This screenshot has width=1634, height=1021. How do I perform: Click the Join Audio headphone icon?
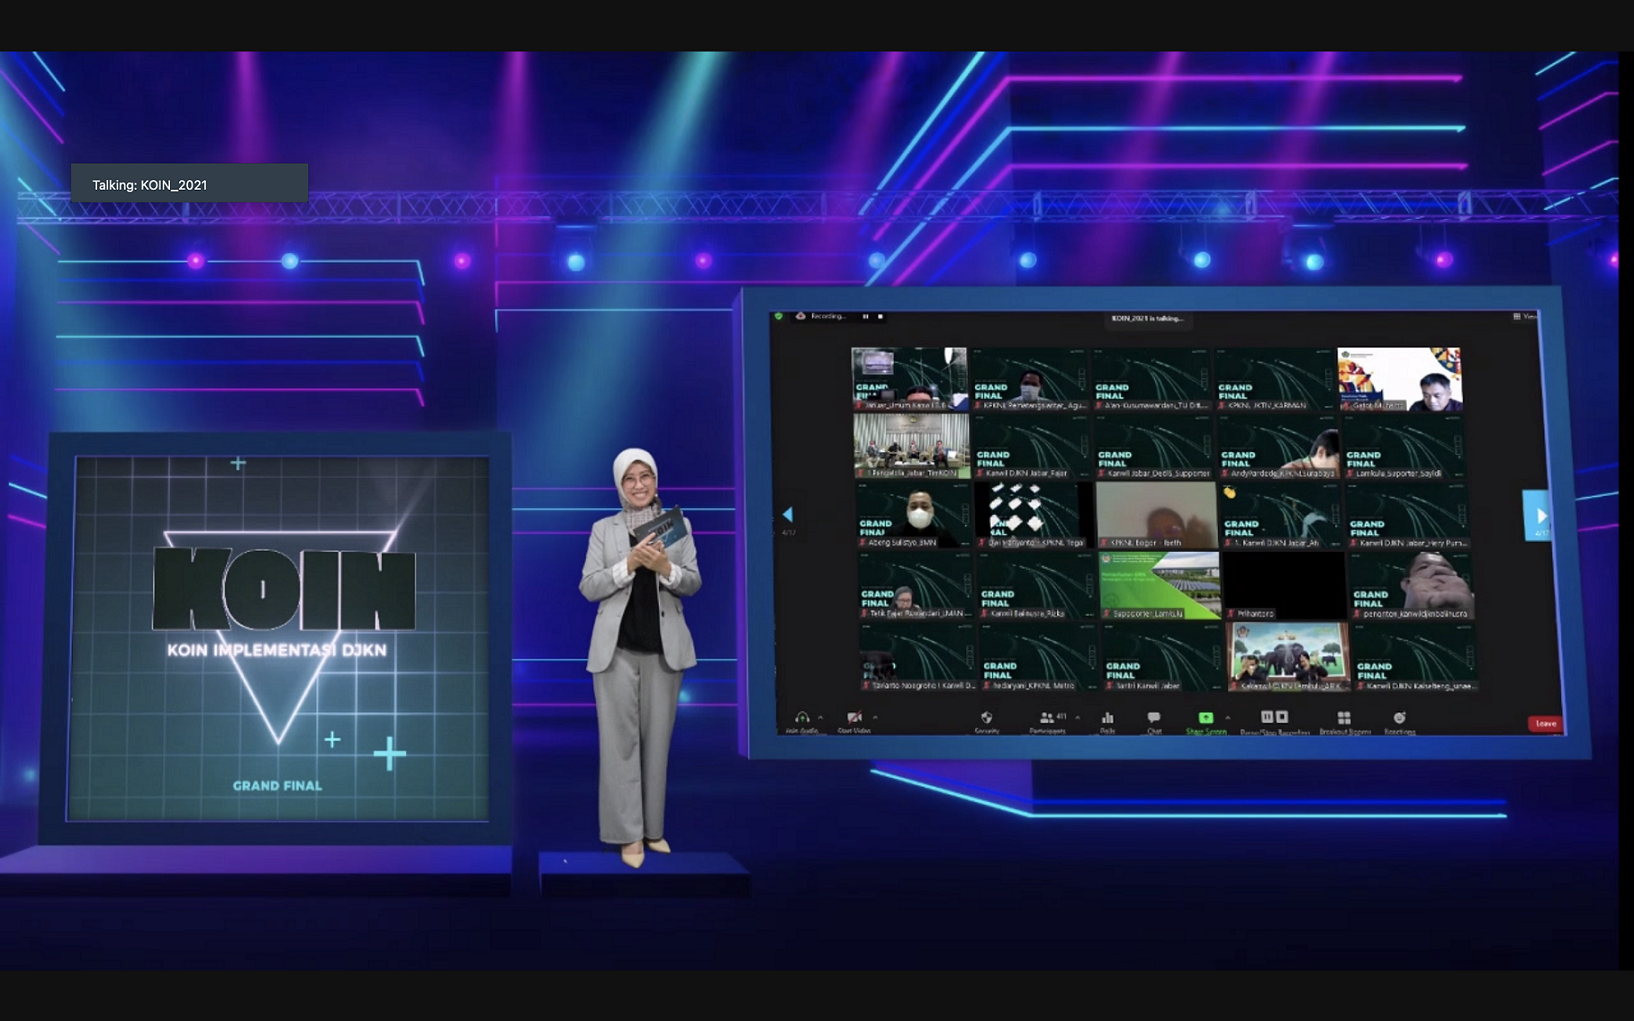tap(802, 718)
